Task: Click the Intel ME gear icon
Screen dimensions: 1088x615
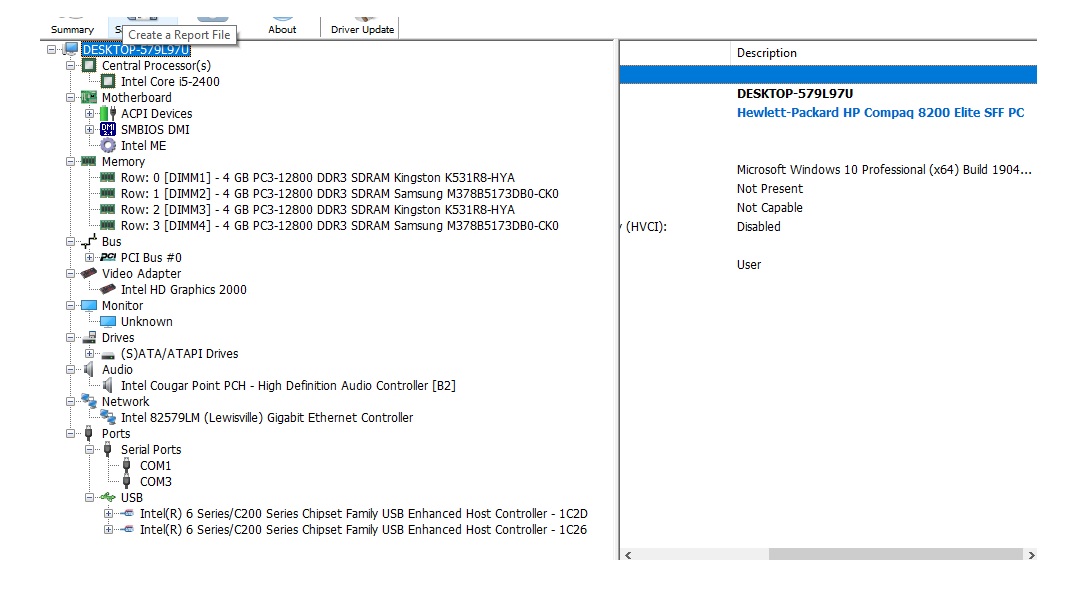Action: [108, 146]
